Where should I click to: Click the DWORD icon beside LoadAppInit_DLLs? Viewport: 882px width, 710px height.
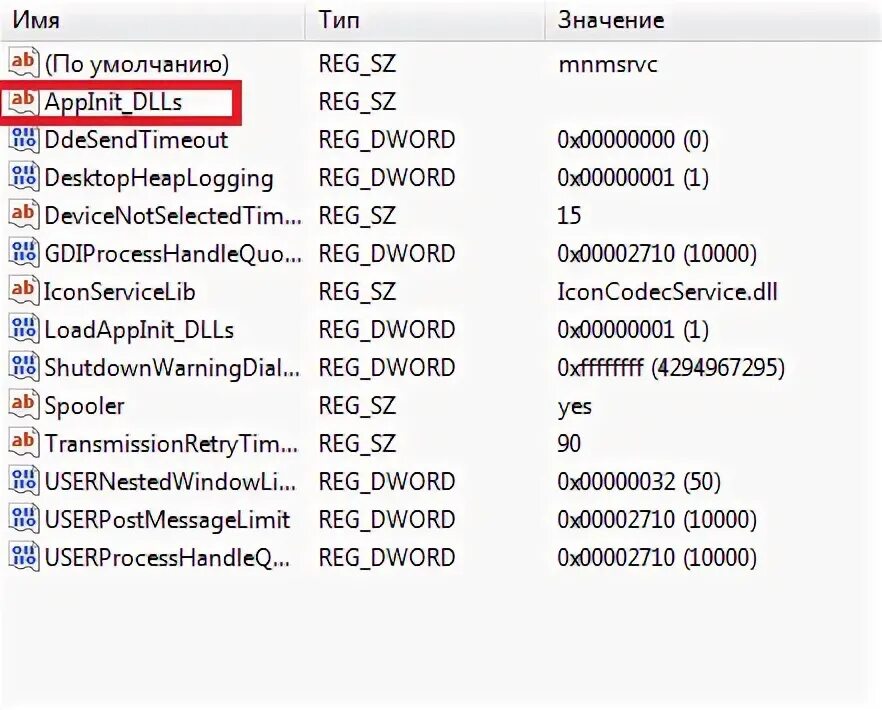click(x=23, y=329)
